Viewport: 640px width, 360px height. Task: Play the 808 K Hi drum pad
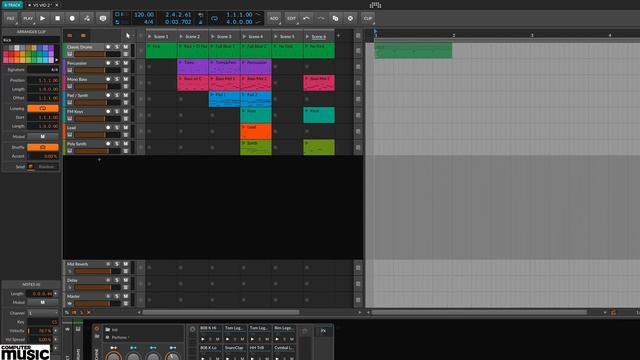point(203,339)
